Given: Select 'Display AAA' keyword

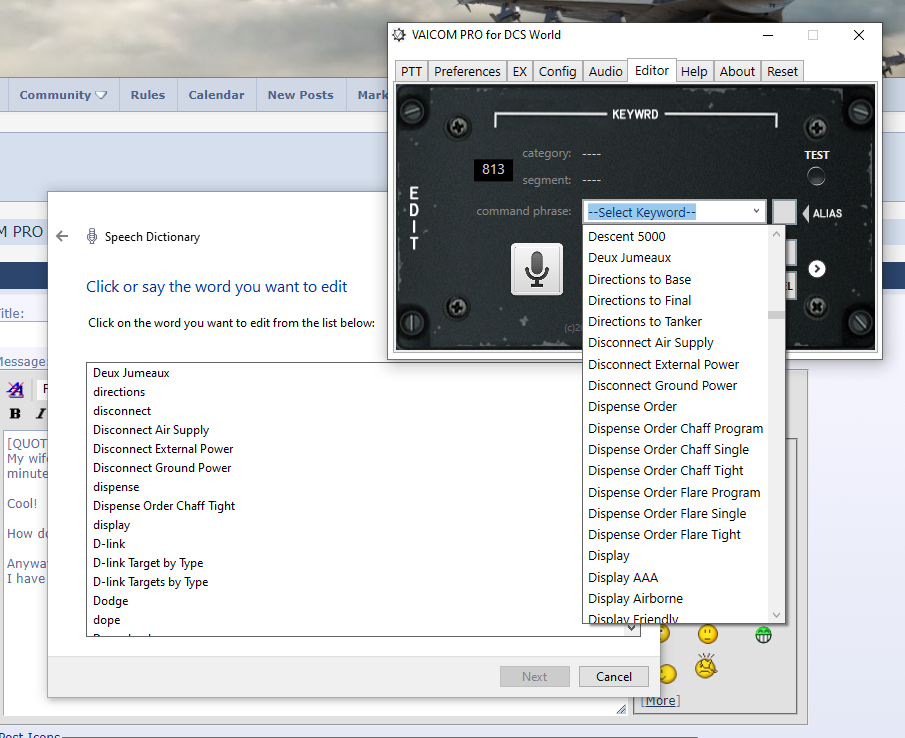Looking at the screenshot, I should pyautogui.click(x=676, y=578).
